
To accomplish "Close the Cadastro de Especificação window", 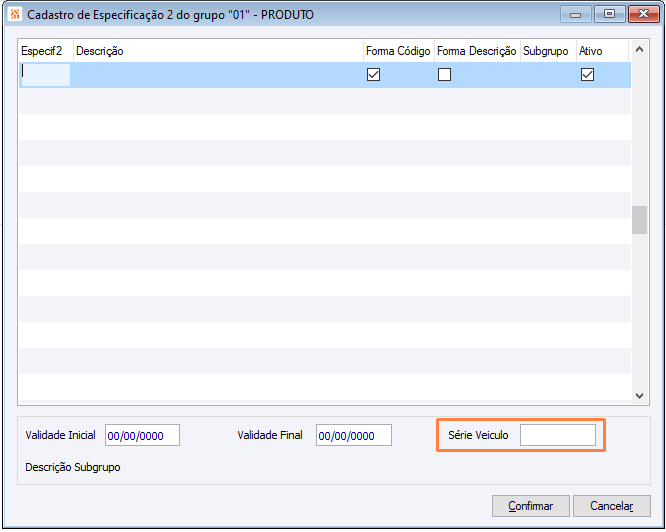I will [643, 14].
